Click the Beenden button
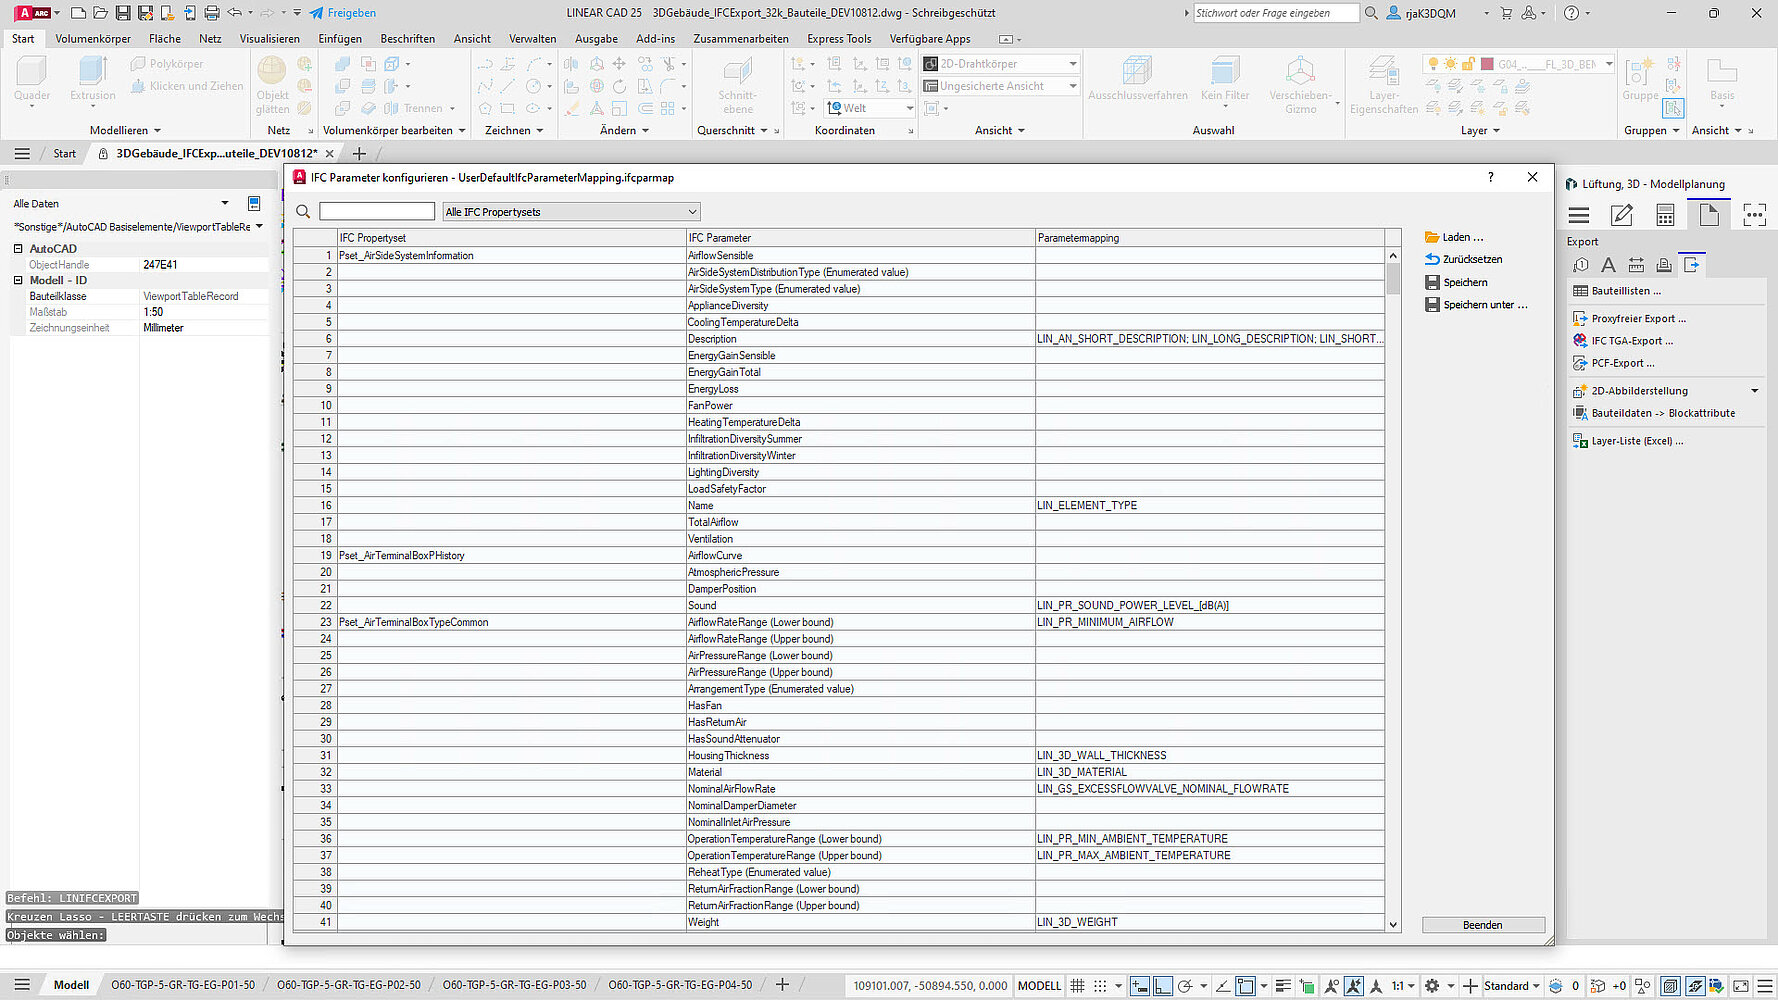Screen dimensions: 1778x1000 (x=1482, y=925)
